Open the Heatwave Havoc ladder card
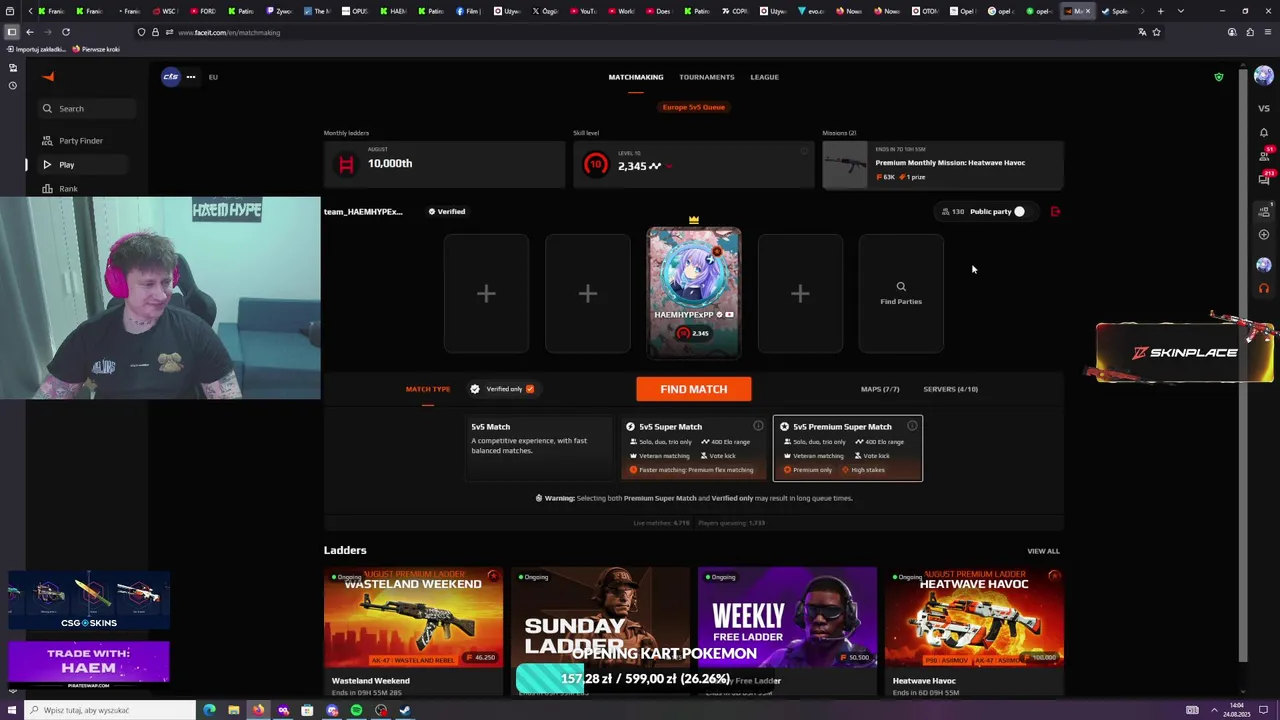 (974, 631)
